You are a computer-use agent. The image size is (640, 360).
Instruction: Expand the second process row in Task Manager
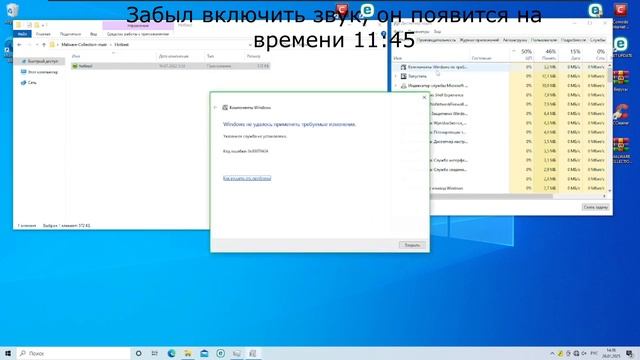point(395,76)
